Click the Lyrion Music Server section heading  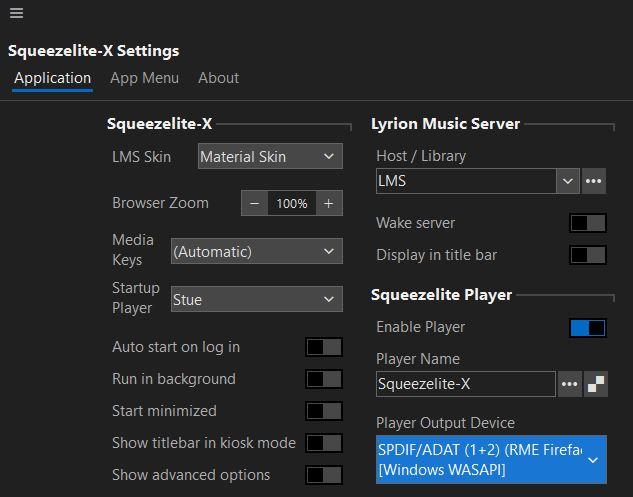click(x=445, y=124)
